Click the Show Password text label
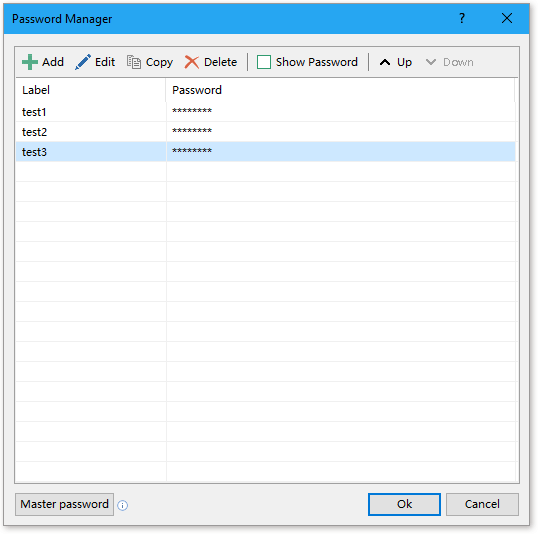This screenshot has width=539, height=536. pos(317,62)
